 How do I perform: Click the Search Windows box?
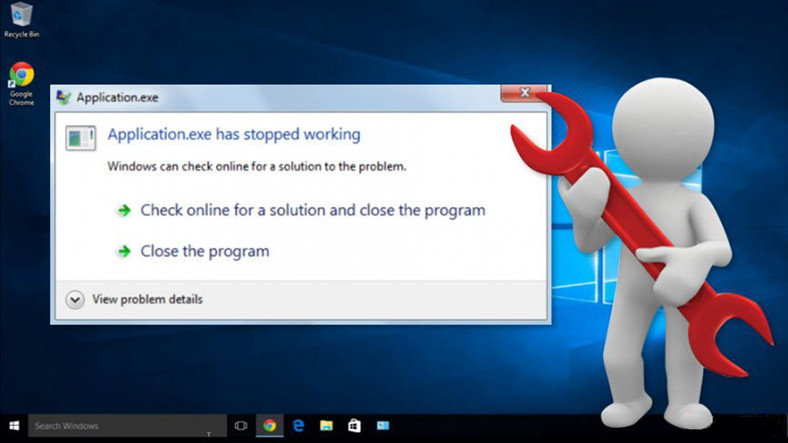[x=110, y=426]
